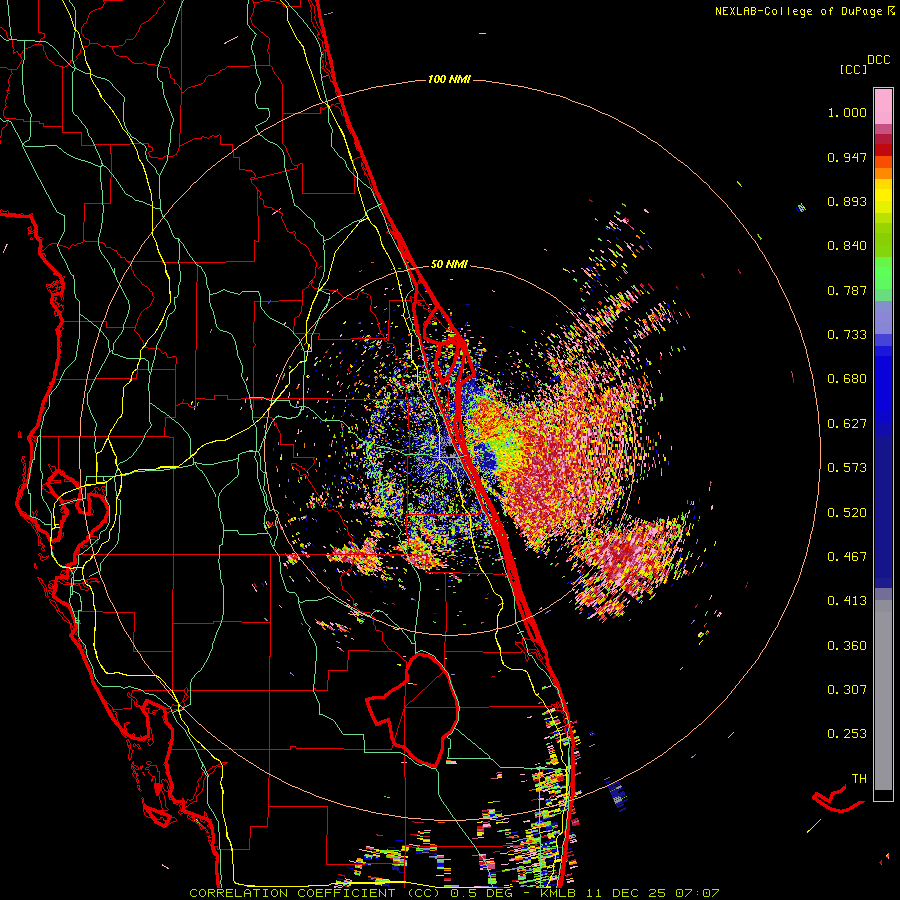Click the 0.413 color scale label
The width and height of the screenshot is (900, 900).
(x=847, y=601)
